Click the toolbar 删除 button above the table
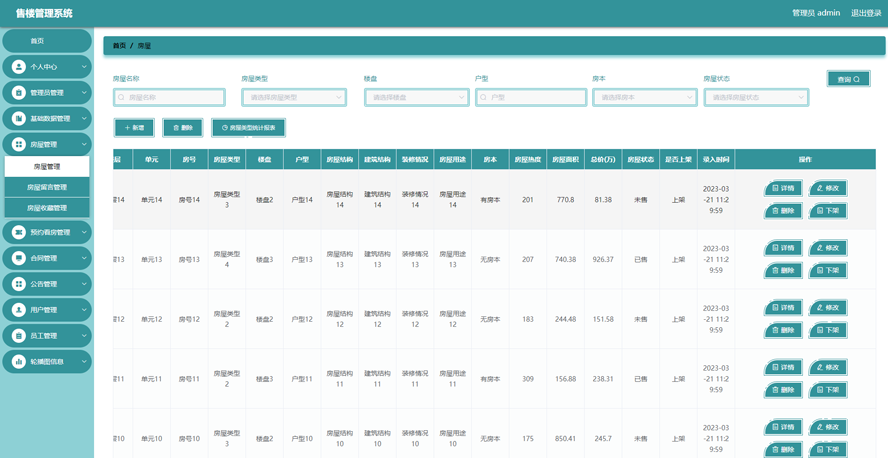Screen dimensions: 888x458 point(182,128)
